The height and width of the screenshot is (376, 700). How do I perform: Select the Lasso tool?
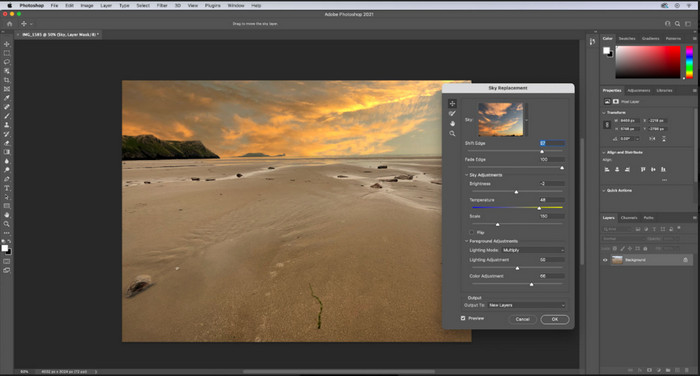click(7, 62)
